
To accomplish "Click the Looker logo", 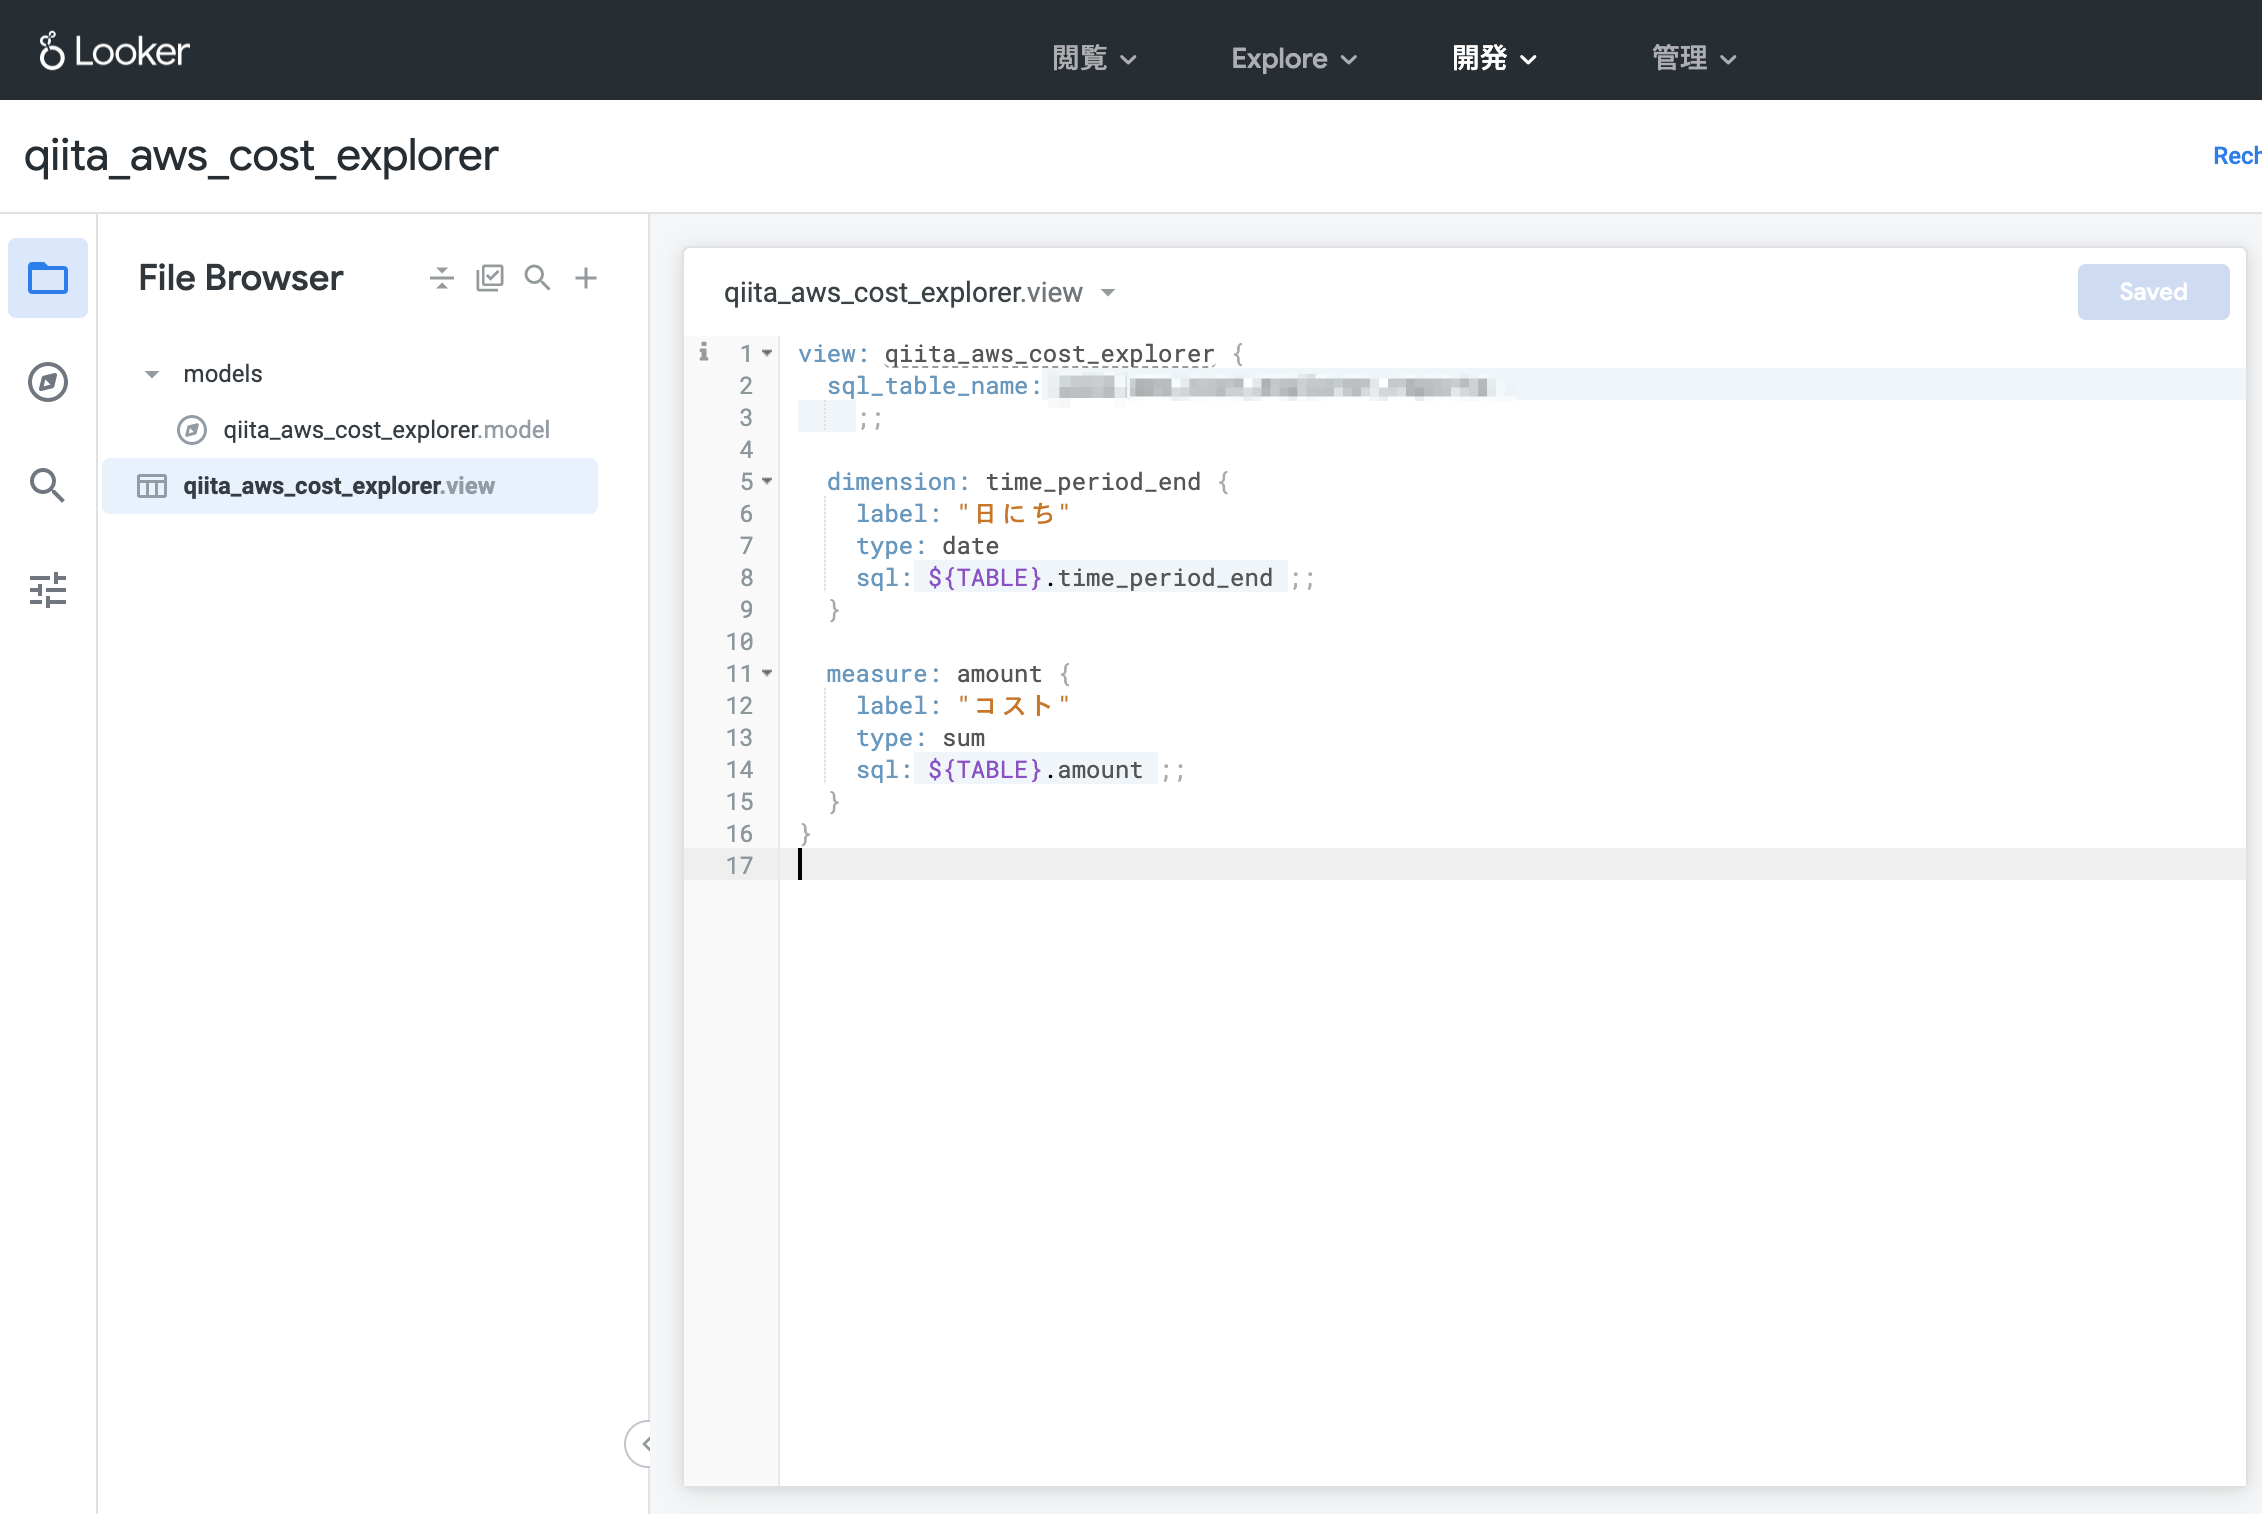I will 114,51.
